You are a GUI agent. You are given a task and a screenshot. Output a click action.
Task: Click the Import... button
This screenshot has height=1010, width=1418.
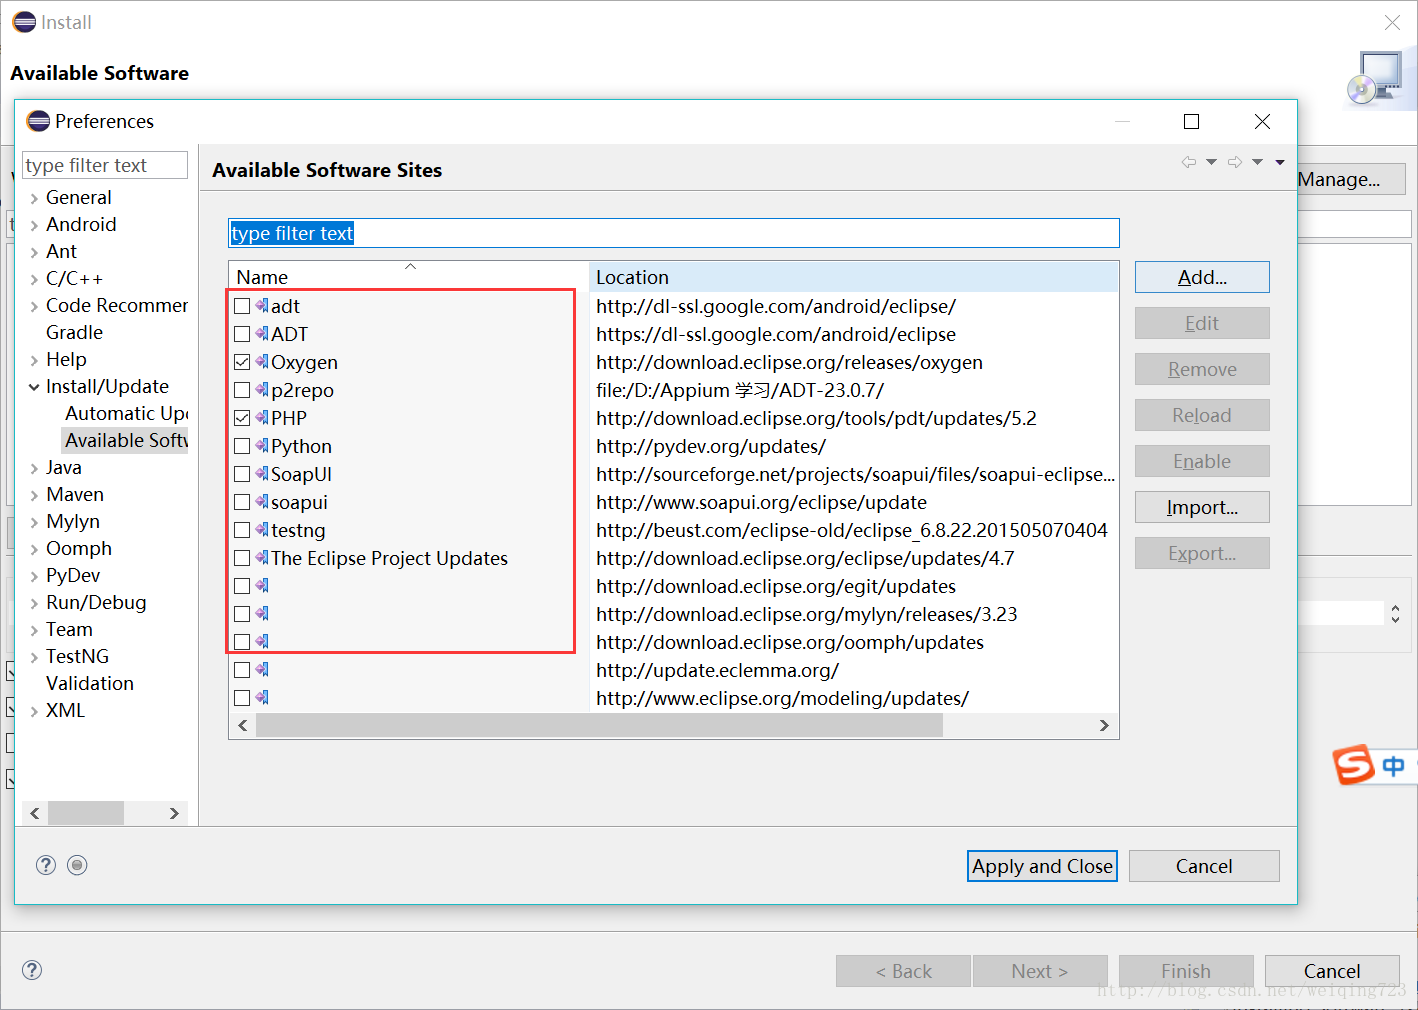point(1202,507)
